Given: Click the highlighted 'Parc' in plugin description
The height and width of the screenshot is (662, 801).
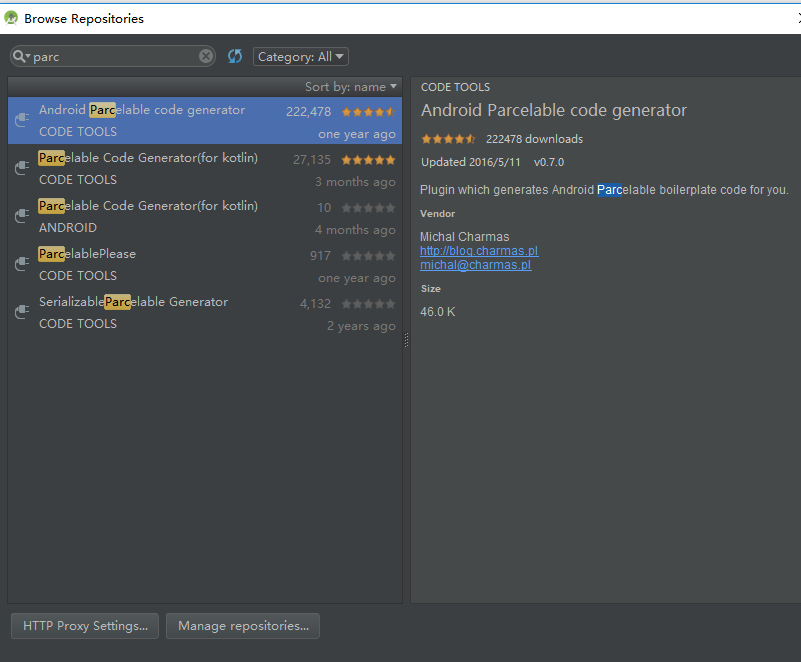Looking at the screenshot, I should tap(609, 190).
